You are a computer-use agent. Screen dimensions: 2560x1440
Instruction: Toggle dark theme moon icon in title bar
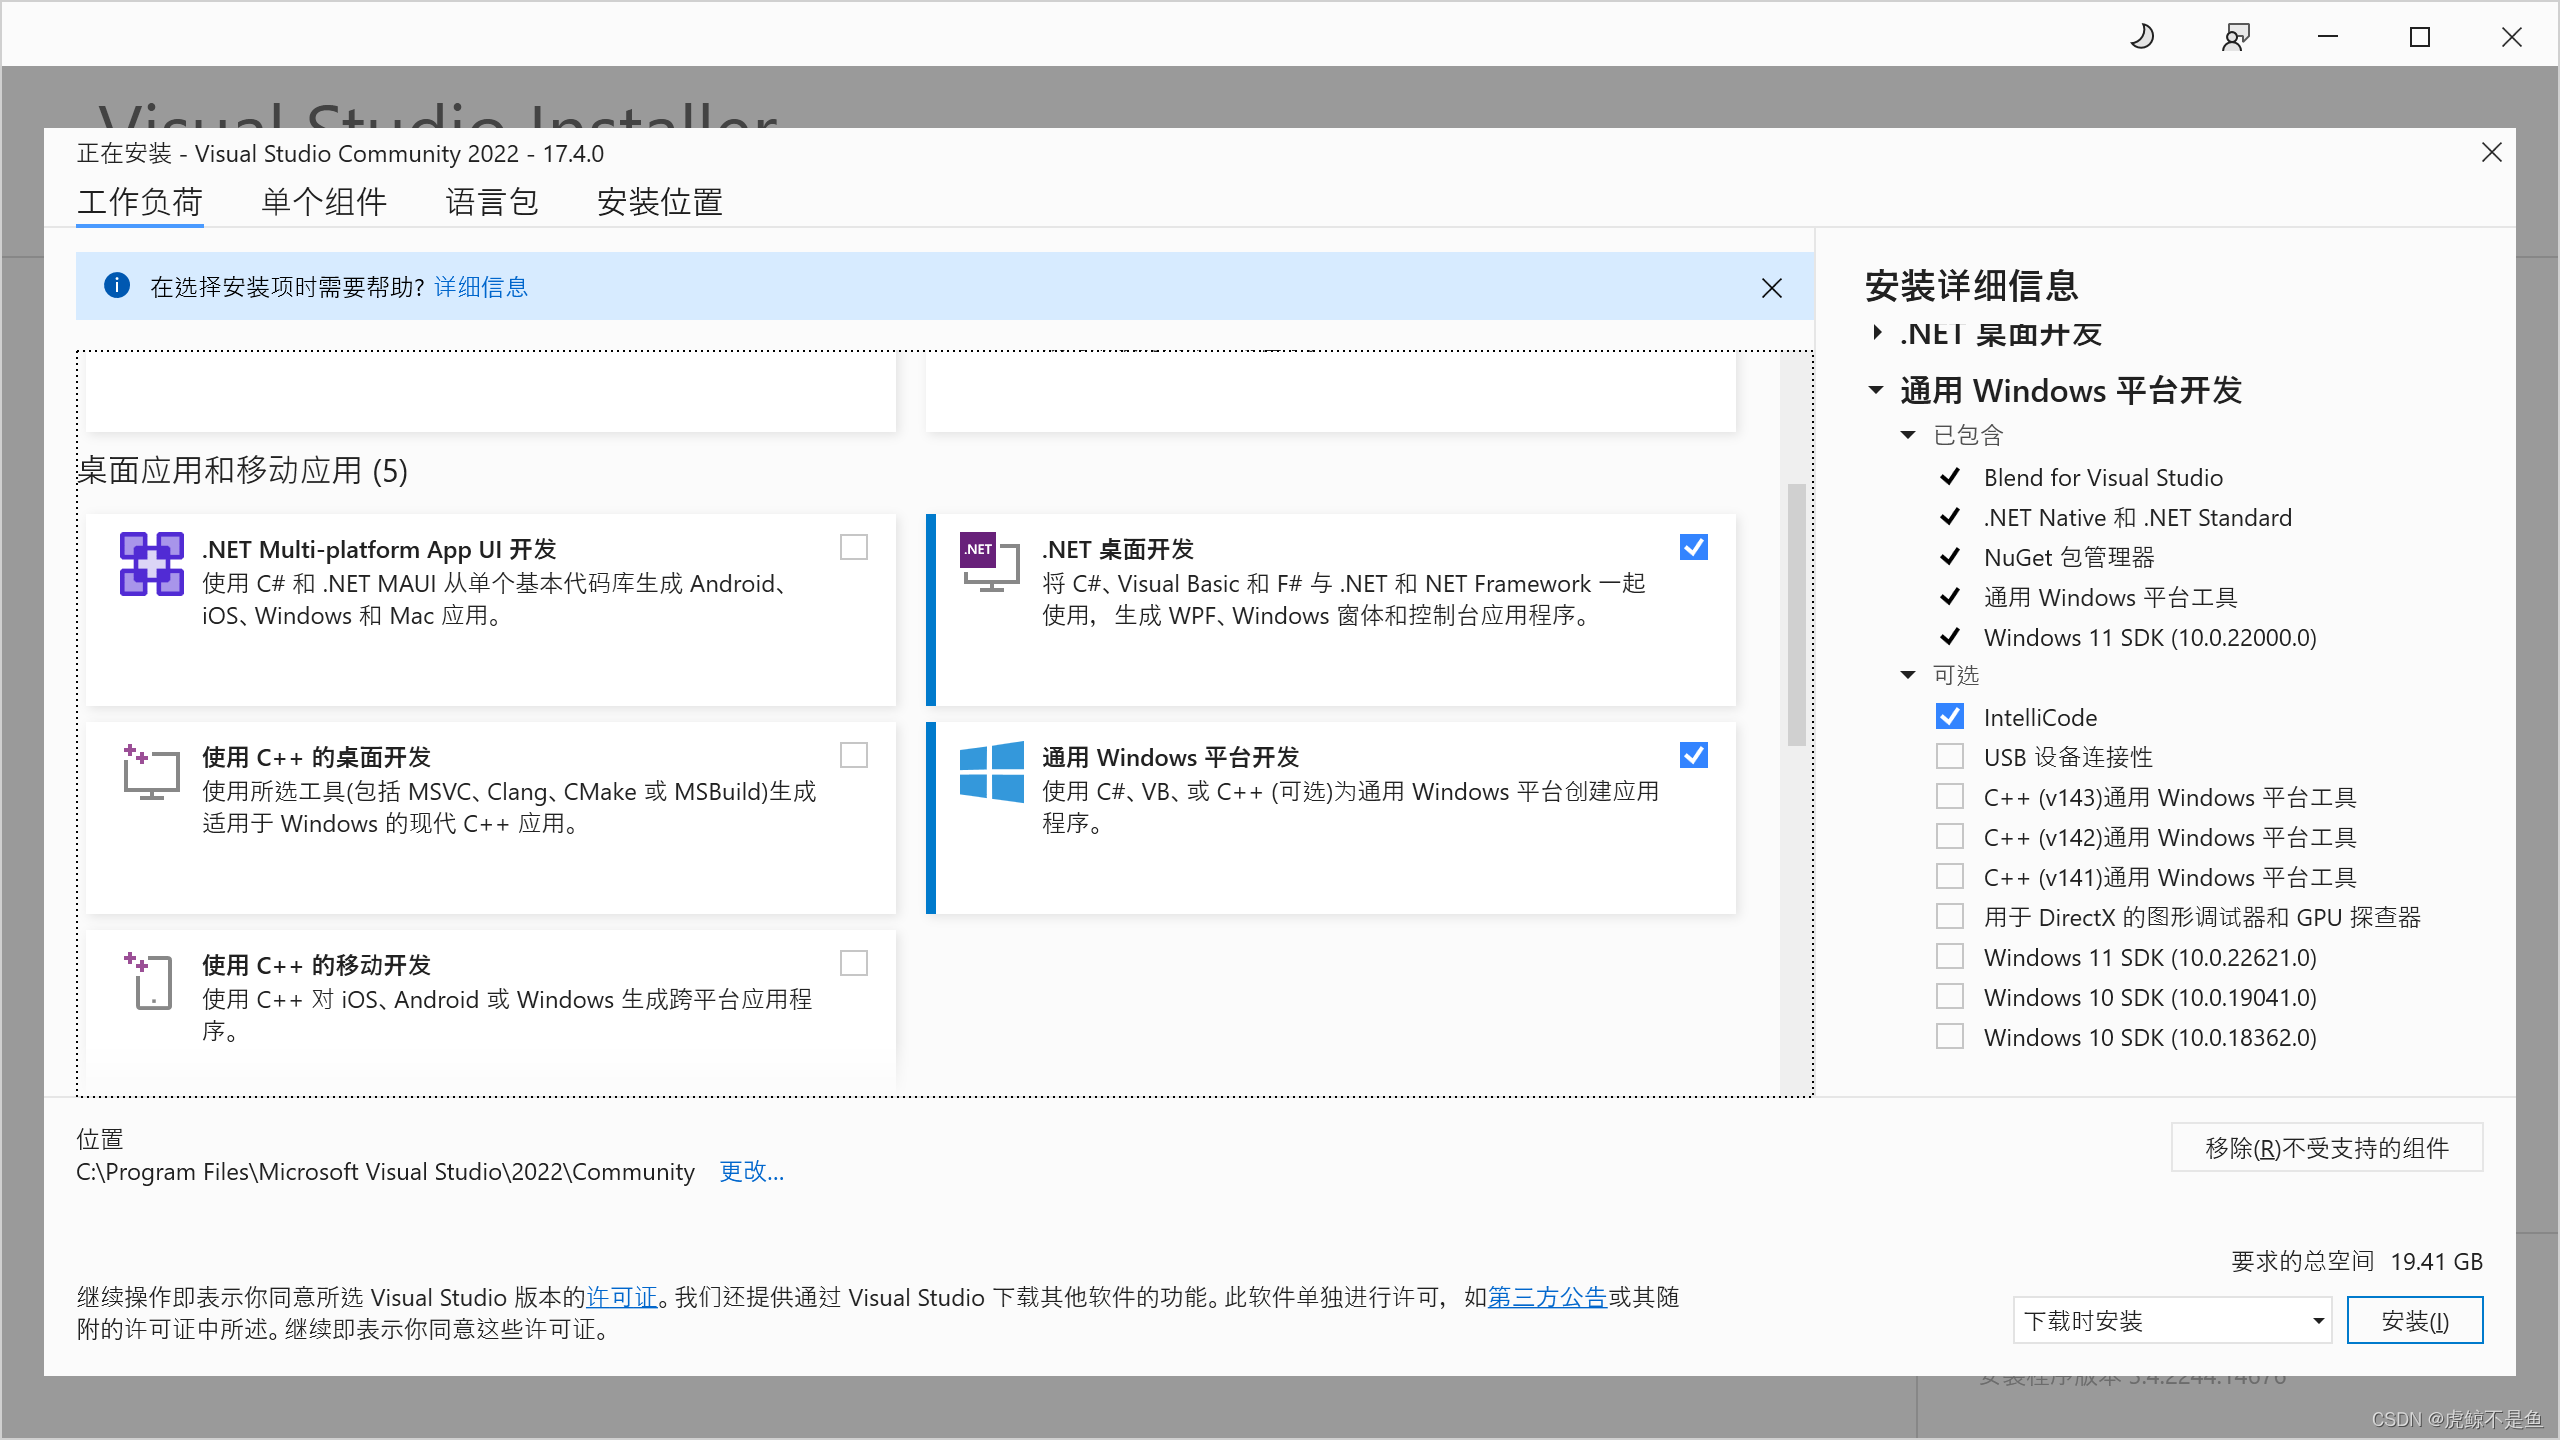point(2142,37)
